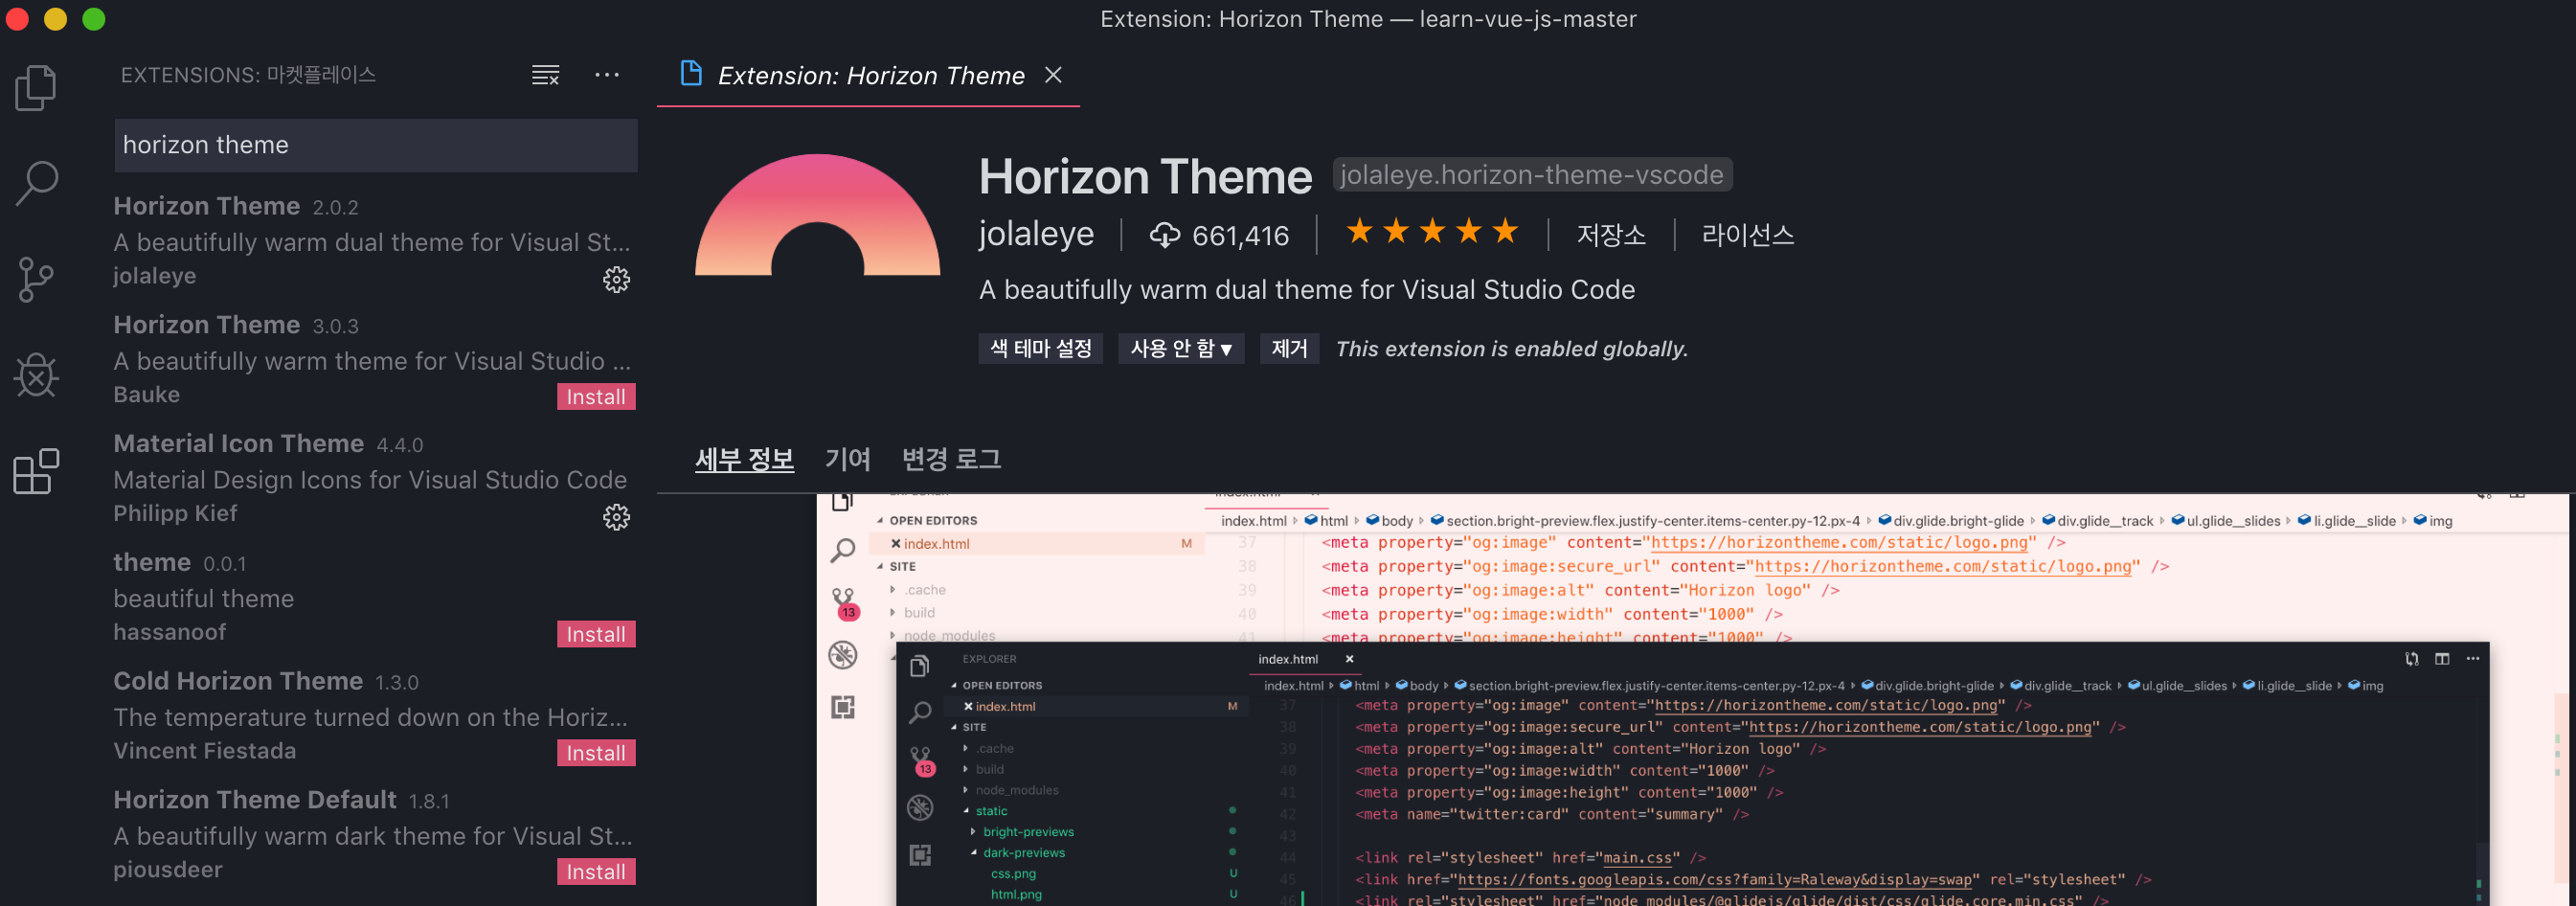This screenshot has width=2576, height=906.
Task: Open the Search view in activity bar
Action: click(37, 183)
